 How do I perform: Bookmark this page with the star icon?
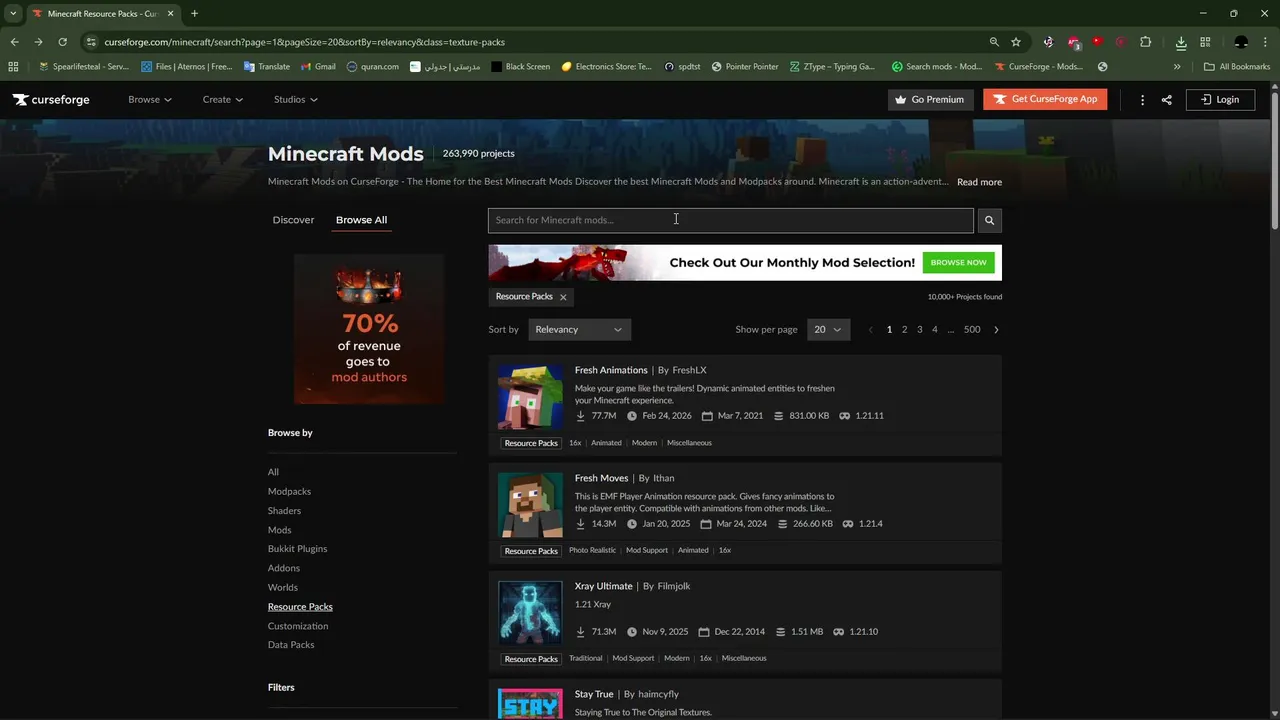tap(1016, 42)
